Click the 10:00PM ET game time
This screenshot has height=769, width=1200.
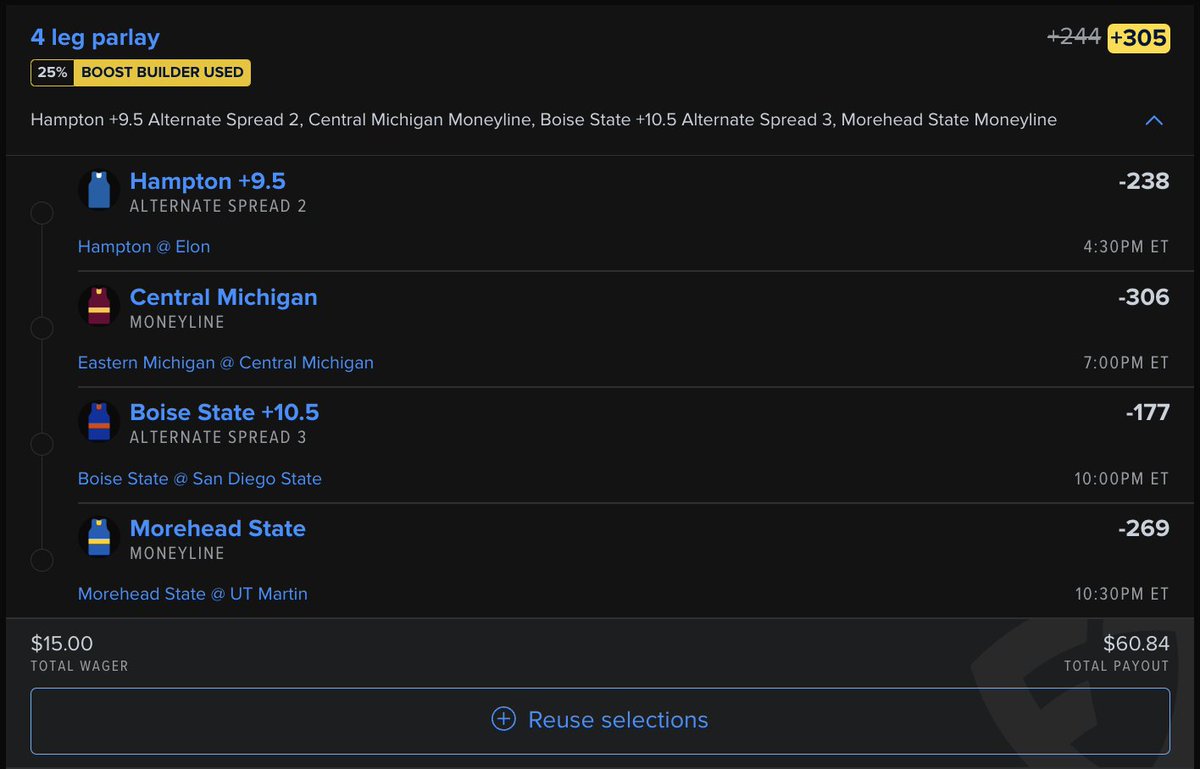coord(1122,479)
